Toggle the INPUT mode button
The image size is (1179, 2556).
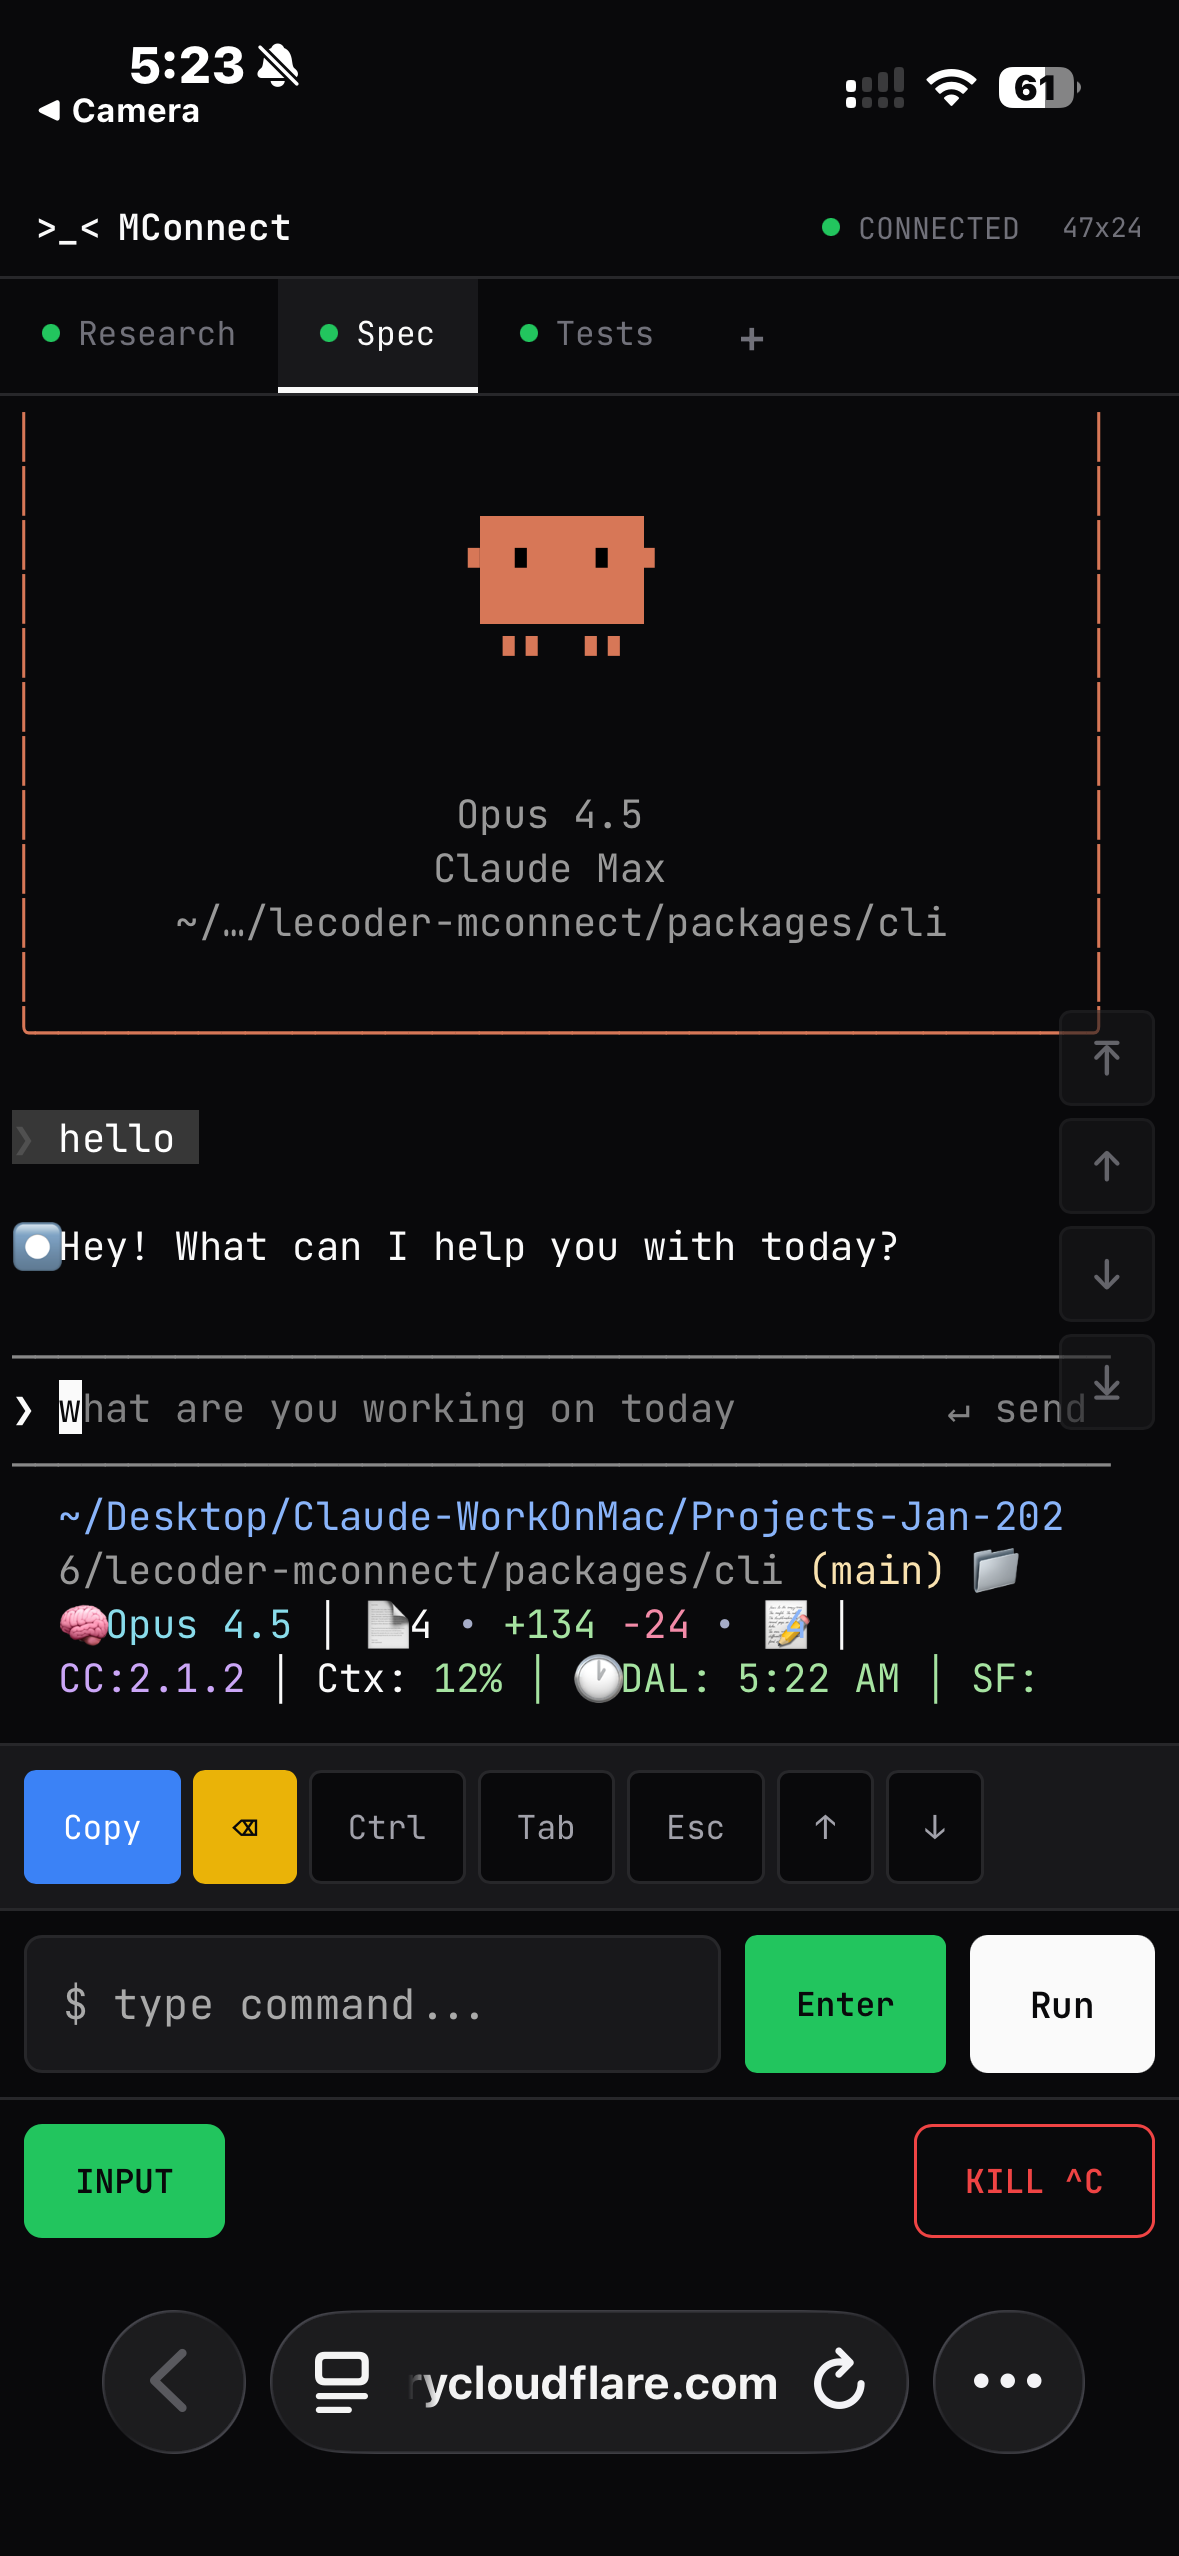pyautogui.click(x=124, y=2181)
